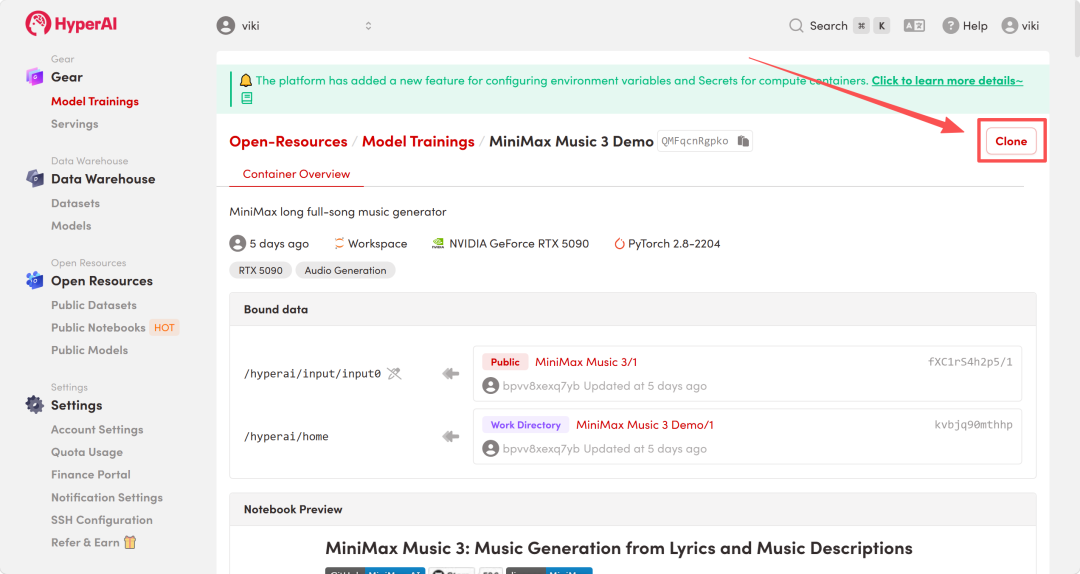Click the search magnifier icon
Image resolution: width=1080 pixels, height=574 pixels.
click(796, 25)
